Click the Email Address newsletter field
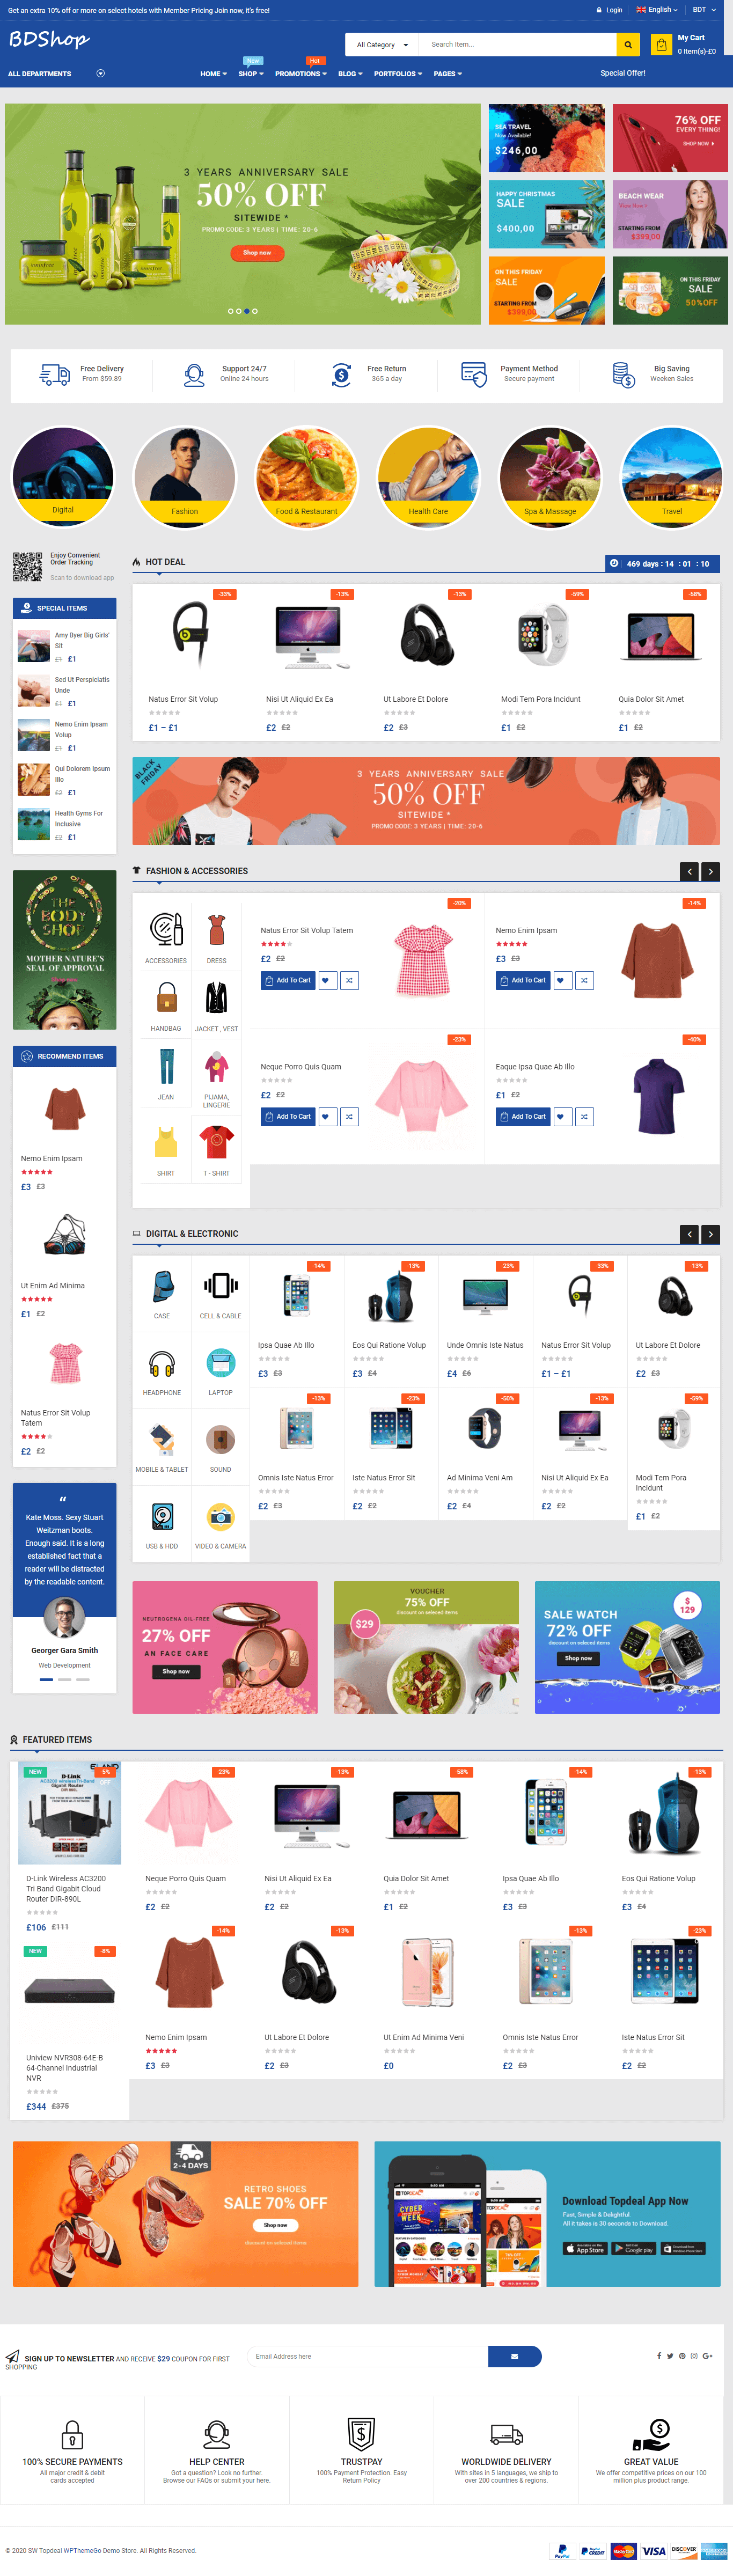This screenshot has width=733, height=2576. pyautogui.click(x=367, y=2356)
